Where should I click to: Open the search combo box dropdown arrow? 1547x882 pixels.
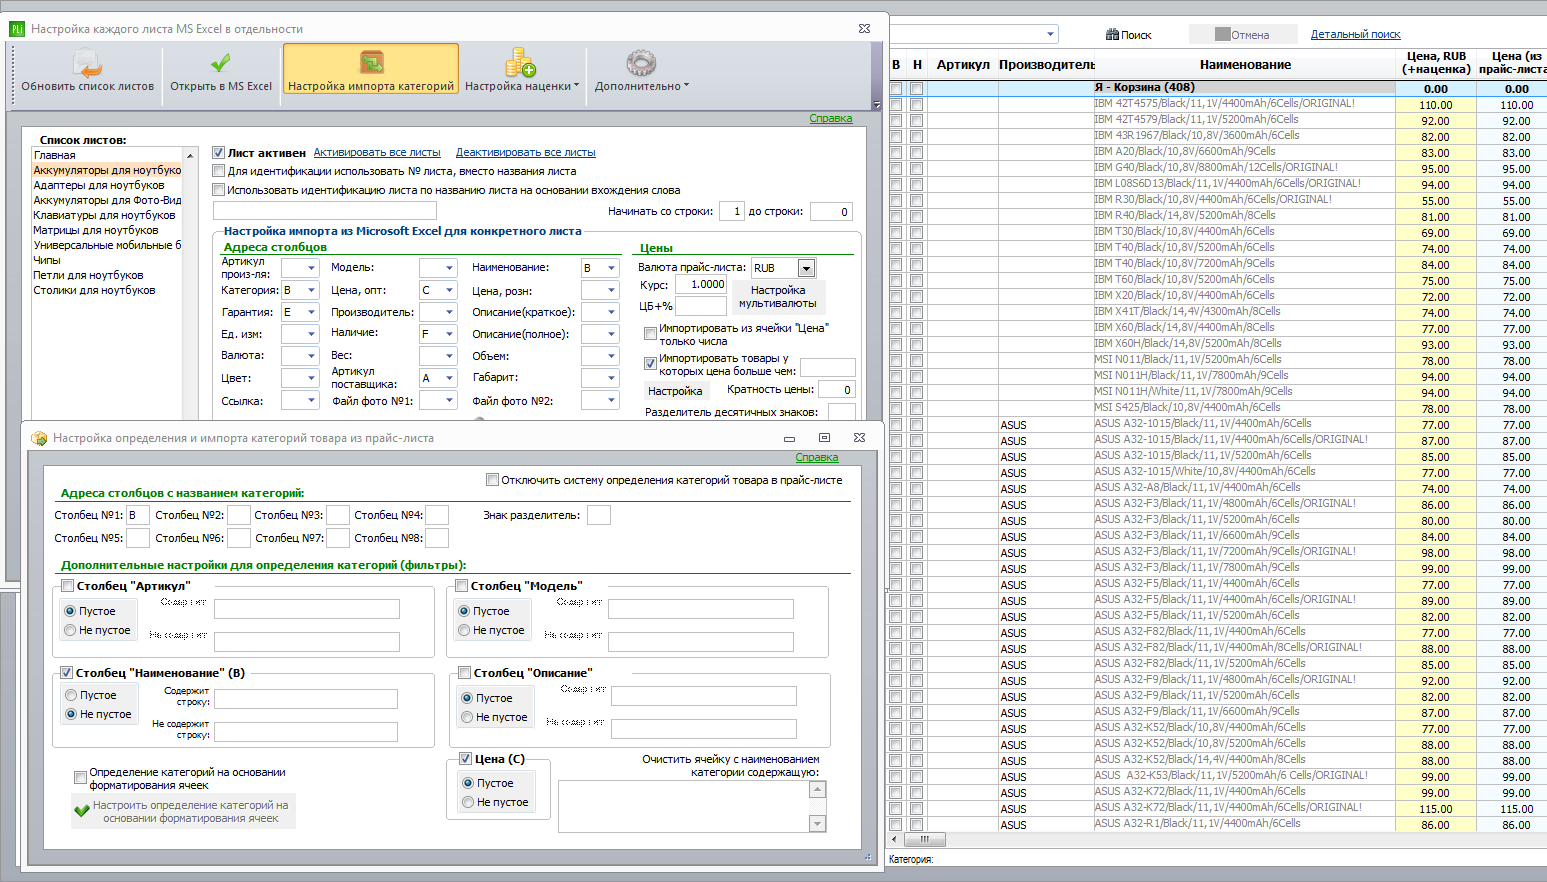[1050, 34]
